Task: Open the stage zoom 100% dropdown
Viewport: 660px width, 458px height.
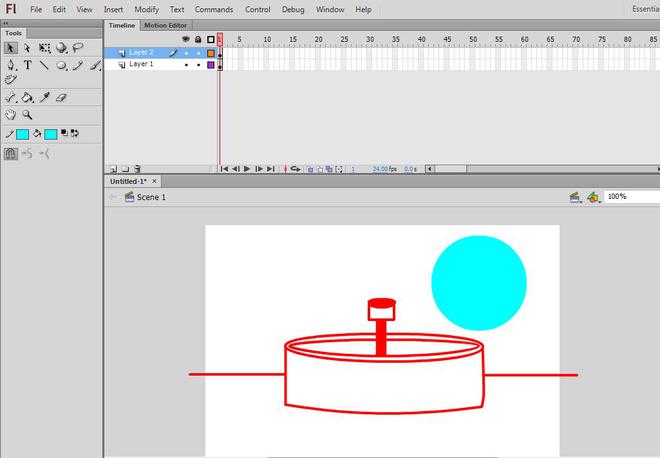Action: click(x=631, y=197)
